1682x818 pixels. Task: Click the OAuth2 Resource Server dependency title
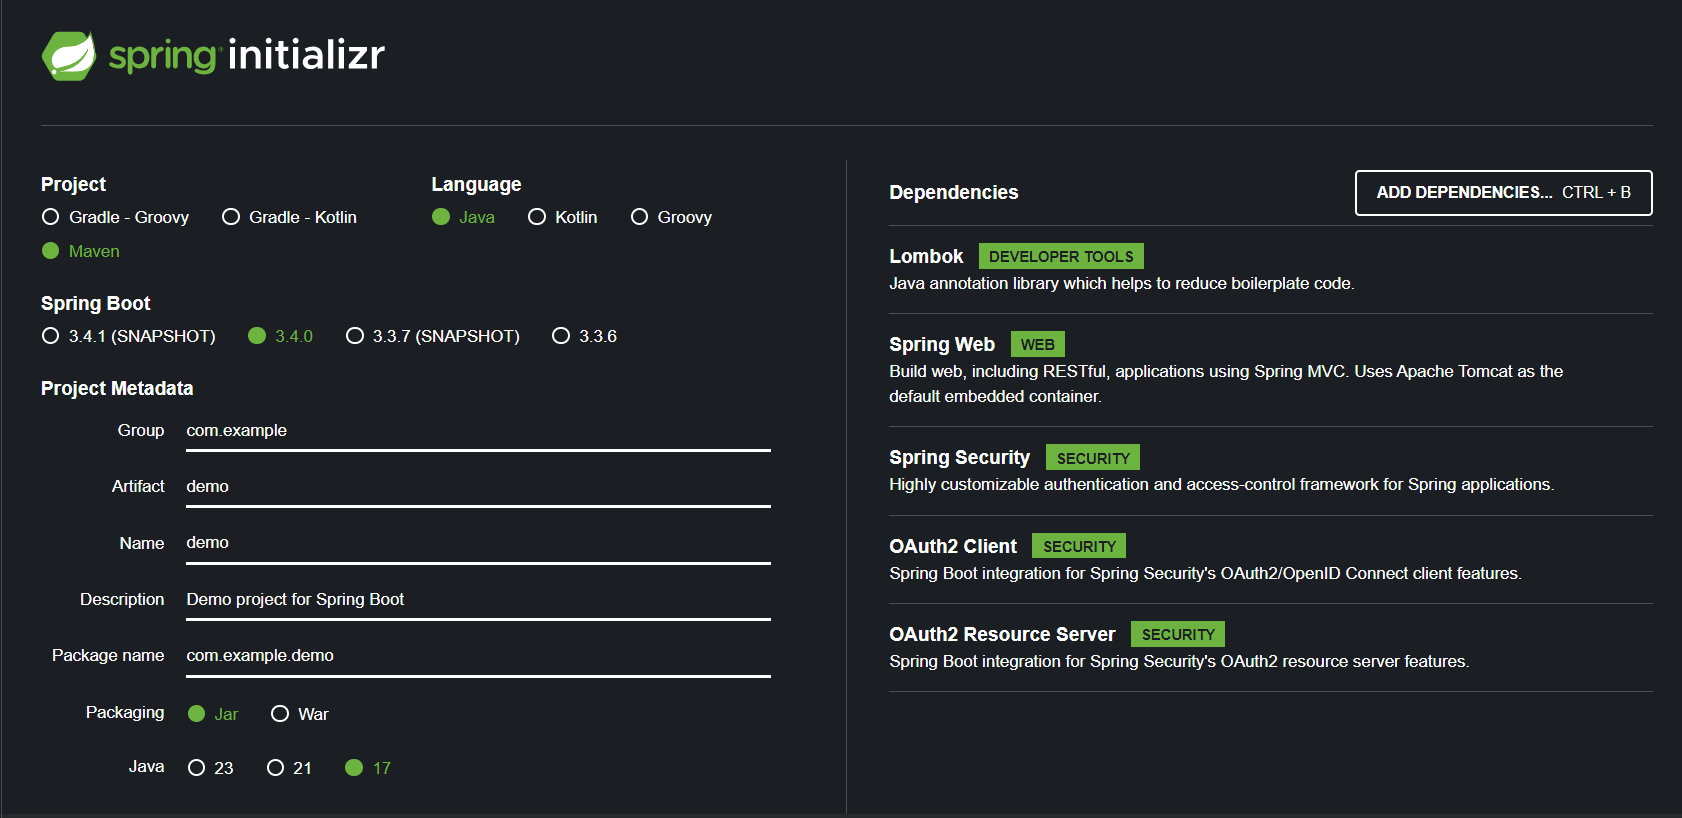[x=1002, y=634]
